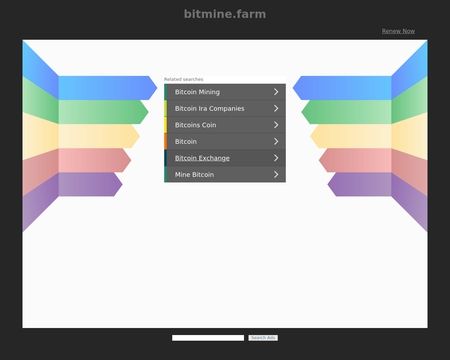This screenshot has height=360, width=450.
Task: Click the chevron arrow beside Bitcoin Ira Companies
Action: [276, 108]
